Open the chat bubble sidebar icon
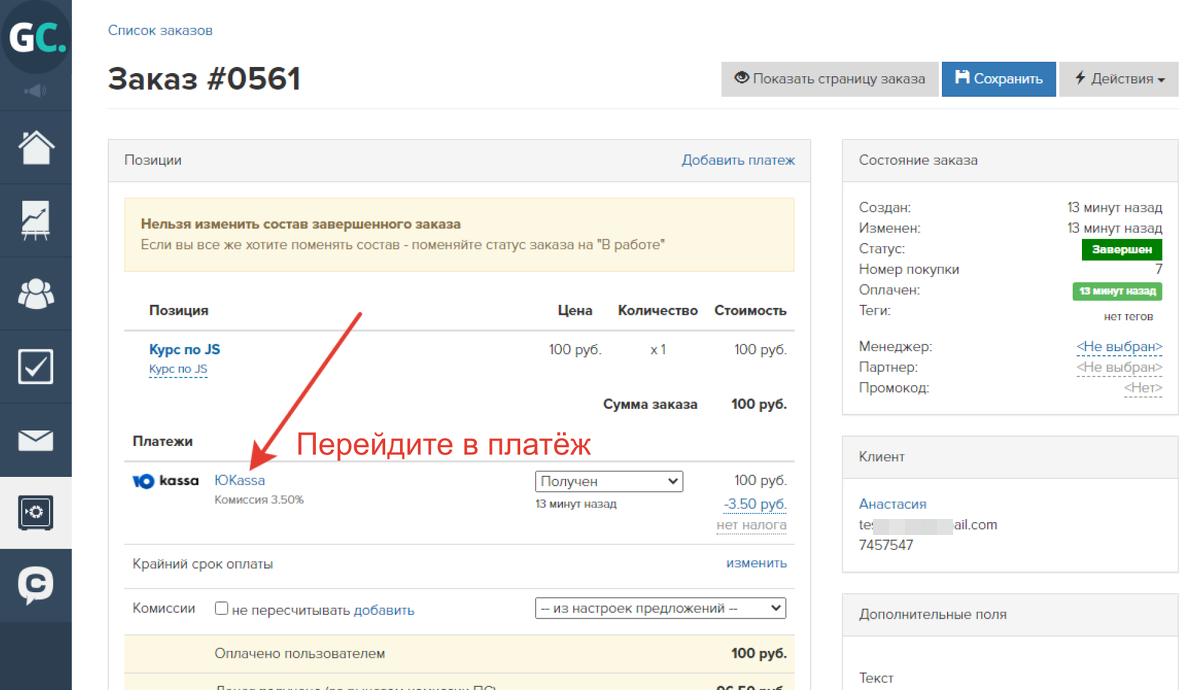The height and width of the screenshot is (690, 1199). pos(36,586)
